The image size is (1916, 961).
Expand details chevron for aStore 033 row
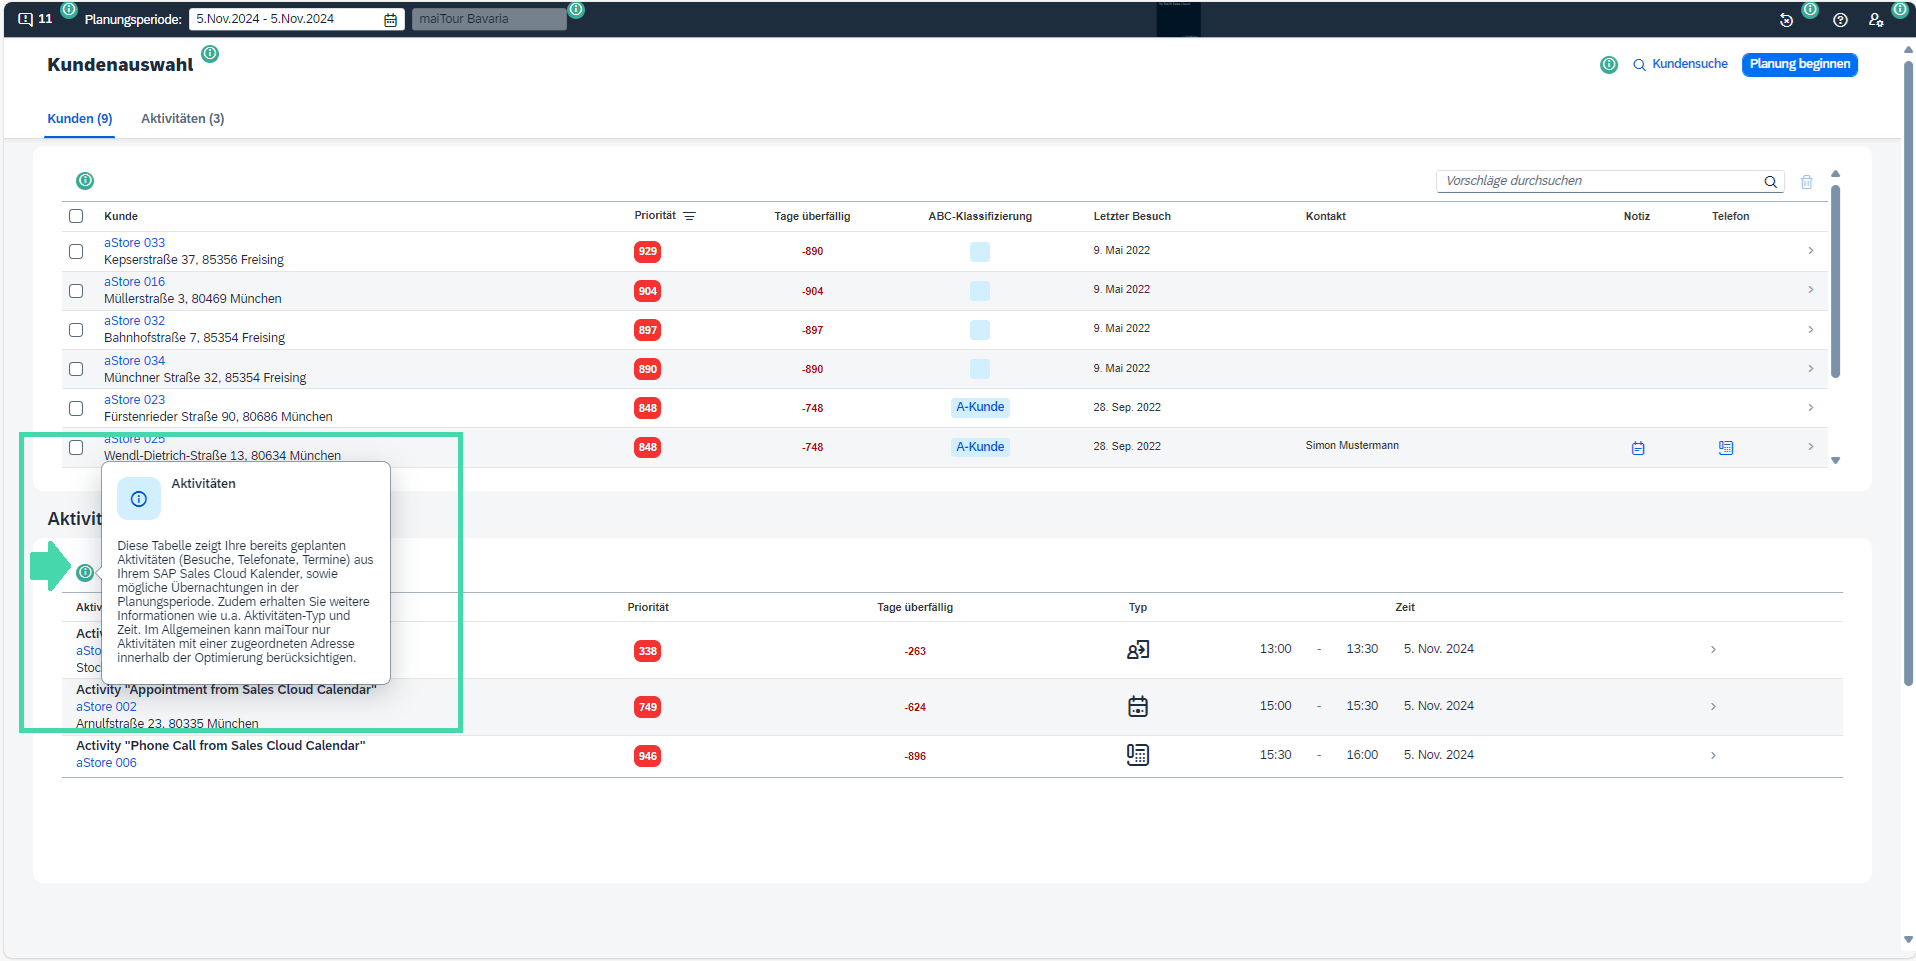(x=1811, y=251)
